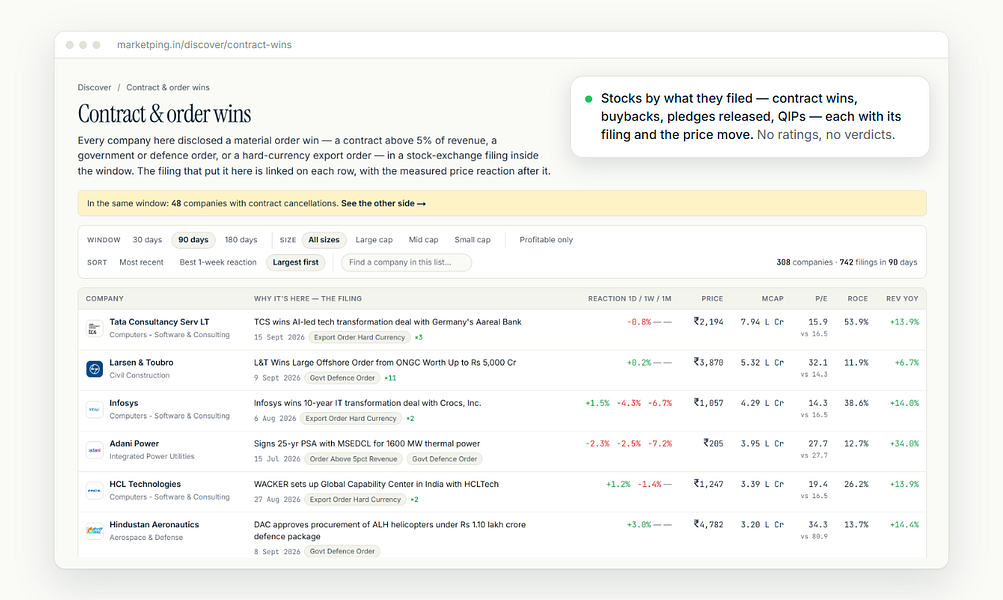Click the REV YOY column header

pos(902,299)
